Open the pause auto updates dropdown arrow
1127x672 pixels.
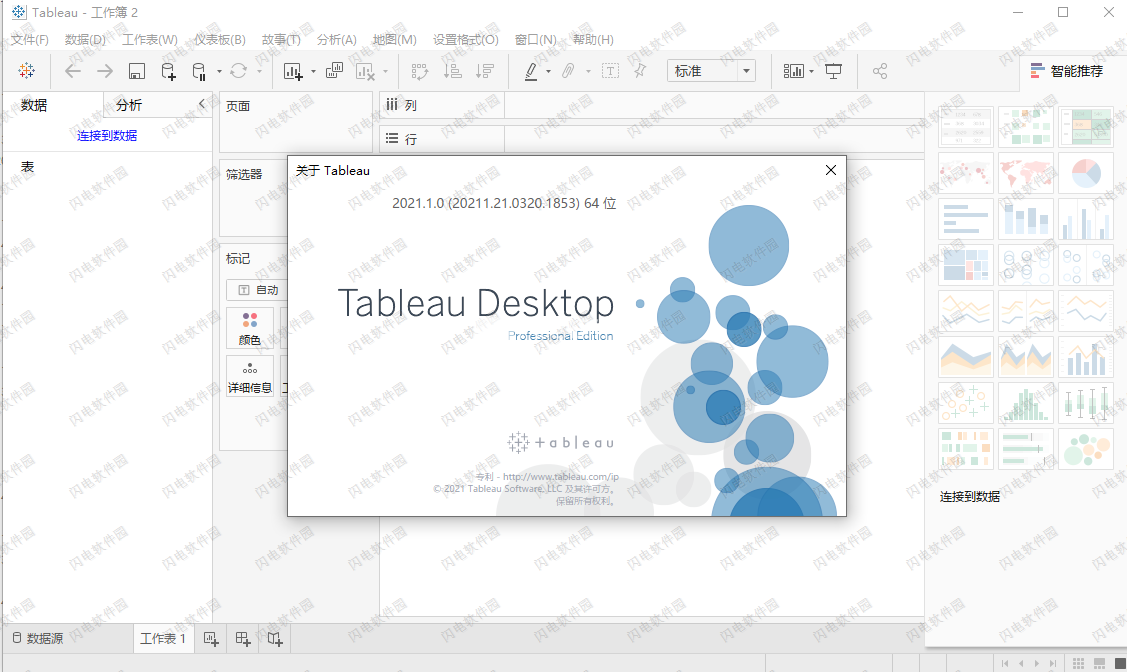tap(219, 71)
